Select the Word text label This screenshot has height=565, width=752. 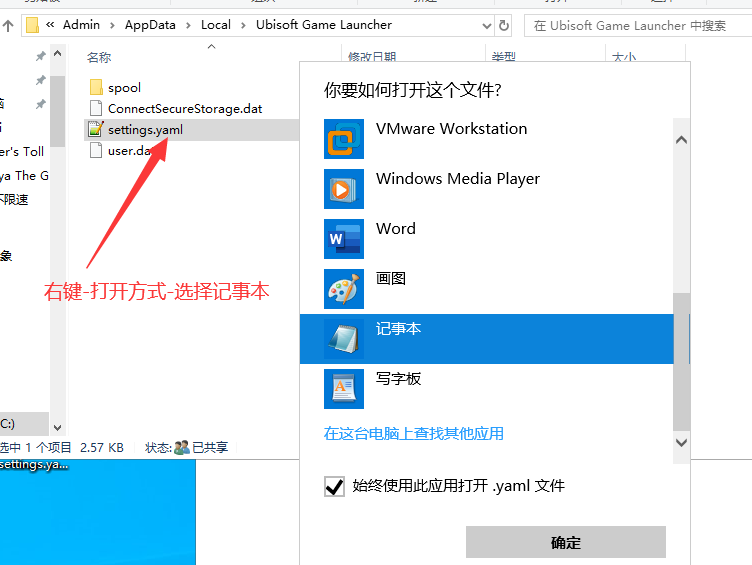pos(396,229)
